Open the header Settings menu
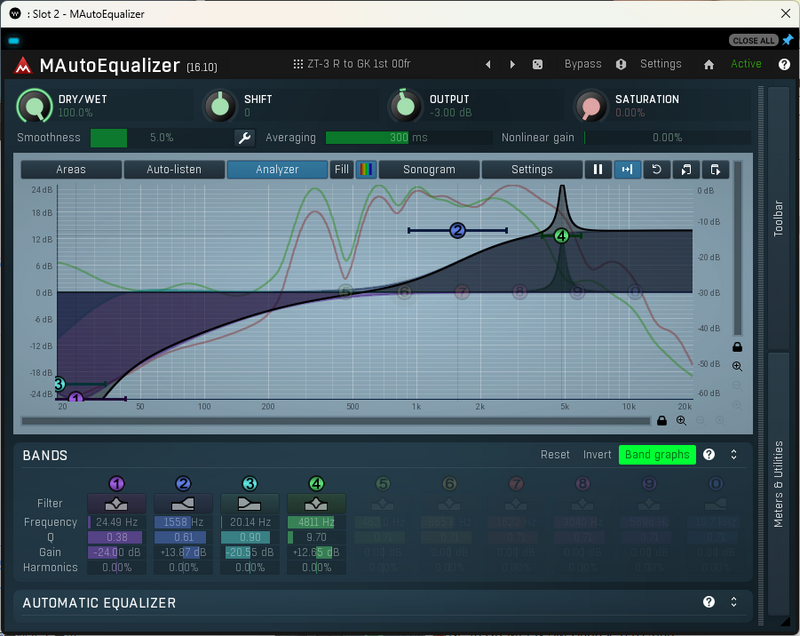 pos(661,64)
